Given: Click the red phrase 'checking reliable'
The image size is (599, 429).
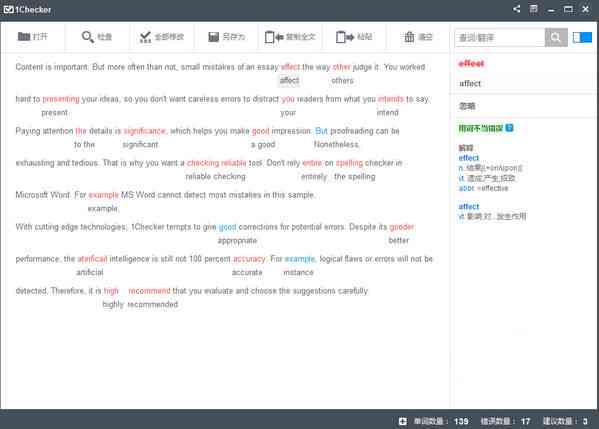Looking at the screenshot, I should pos(217,163).
